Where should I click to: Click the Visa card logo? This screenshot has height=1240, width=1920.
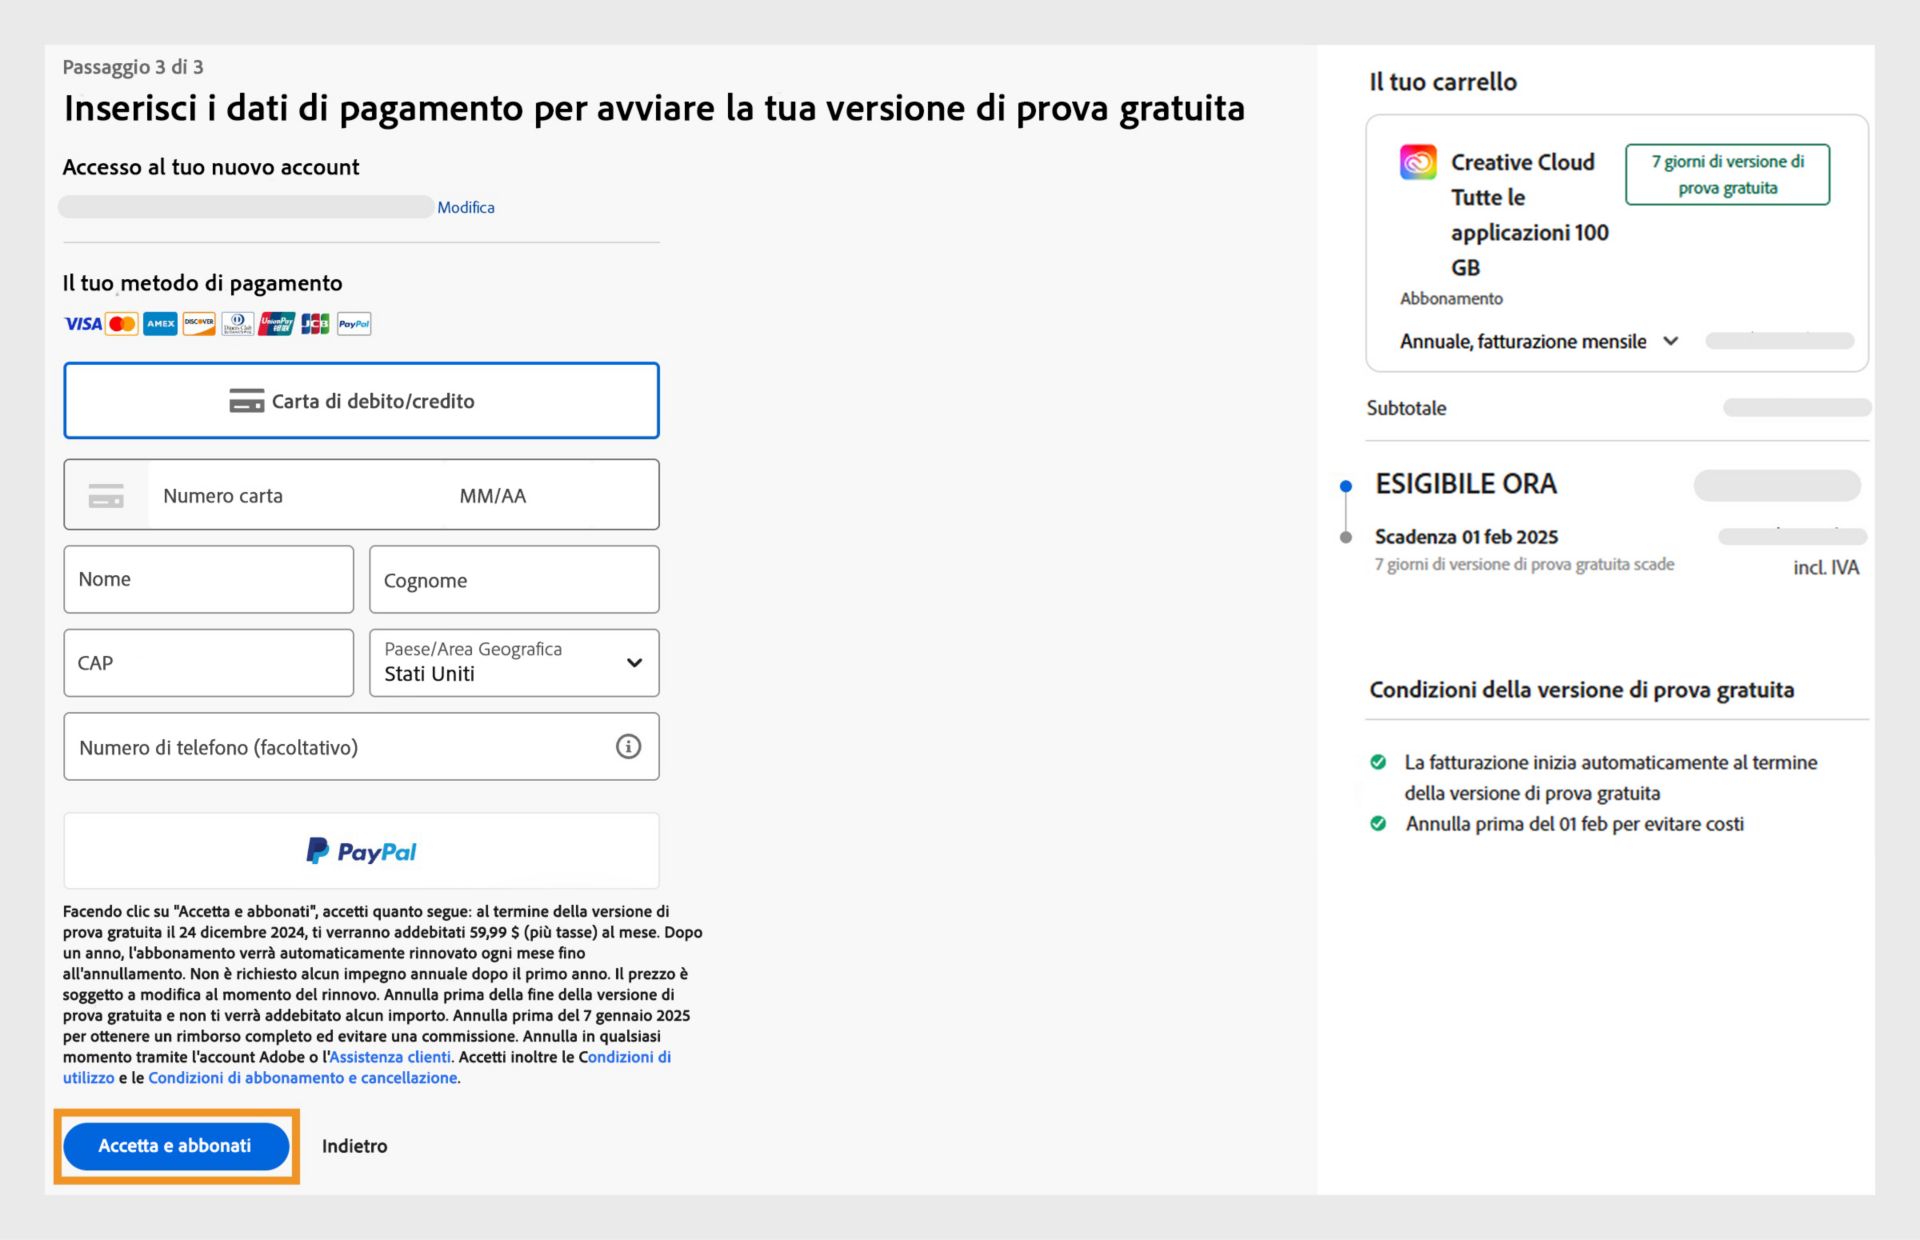tap(83, 324)
